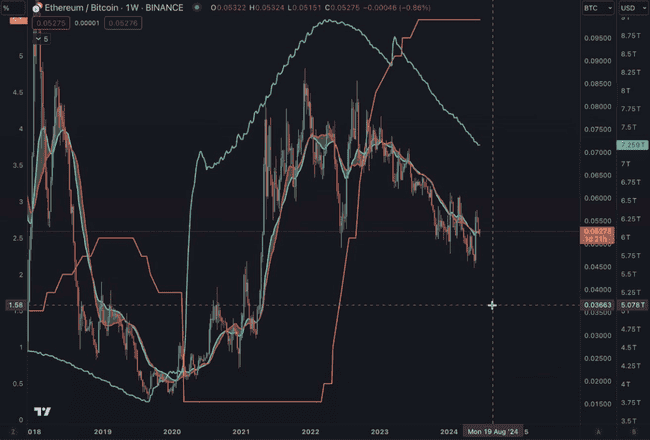Click the timezone button at bottom-left corner

tap(13, 432)
